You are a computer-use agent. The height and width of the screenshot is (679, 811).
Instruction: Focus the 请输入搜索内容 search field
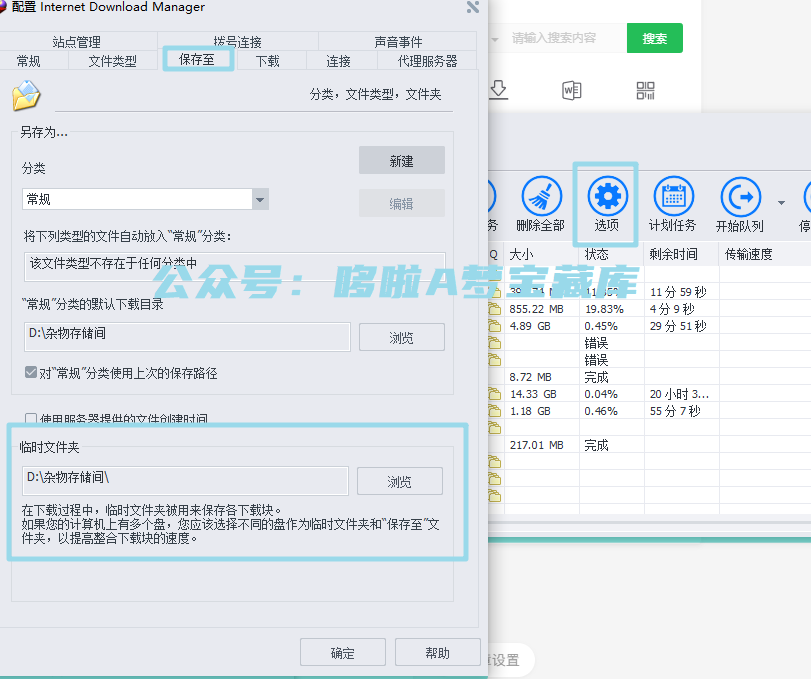coord(564,38)
